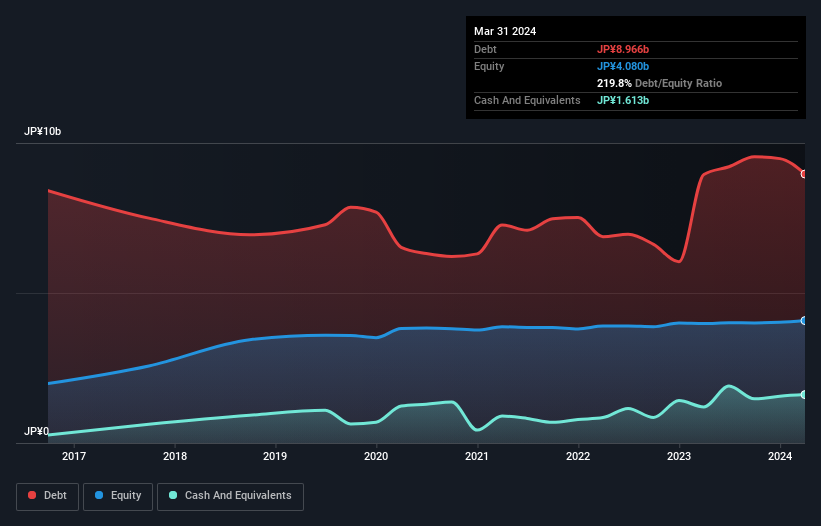The height and width of the screenshot is (526, 821).
Task: Click the JP¥0 y-axis label
Action: pos(37,431)
